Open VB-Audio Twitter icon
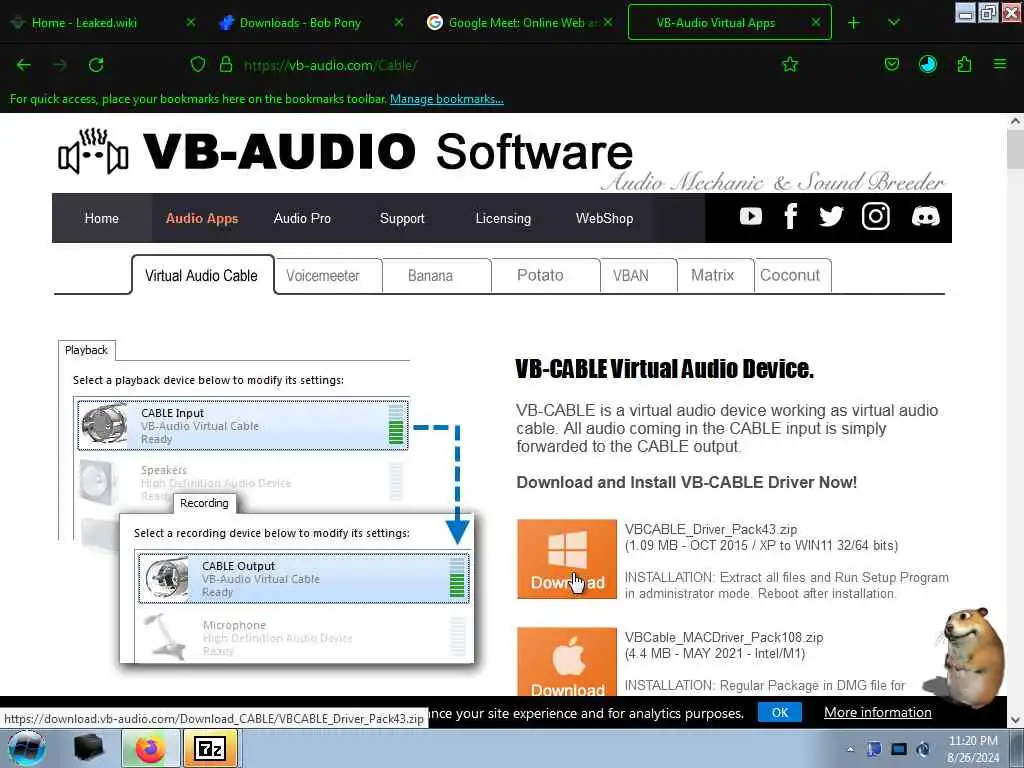 [x=831, y=216]
